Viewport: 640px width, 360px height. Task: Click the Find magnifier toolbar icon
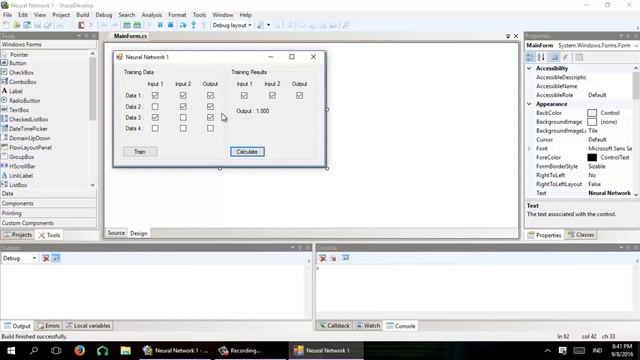[346, 25]
